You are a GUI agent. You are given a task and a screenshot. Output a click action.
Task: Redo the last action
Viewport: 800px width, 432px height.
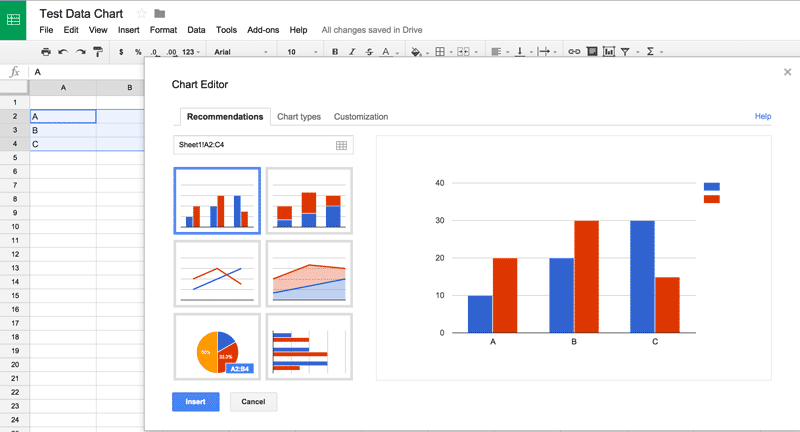point(81,52)
